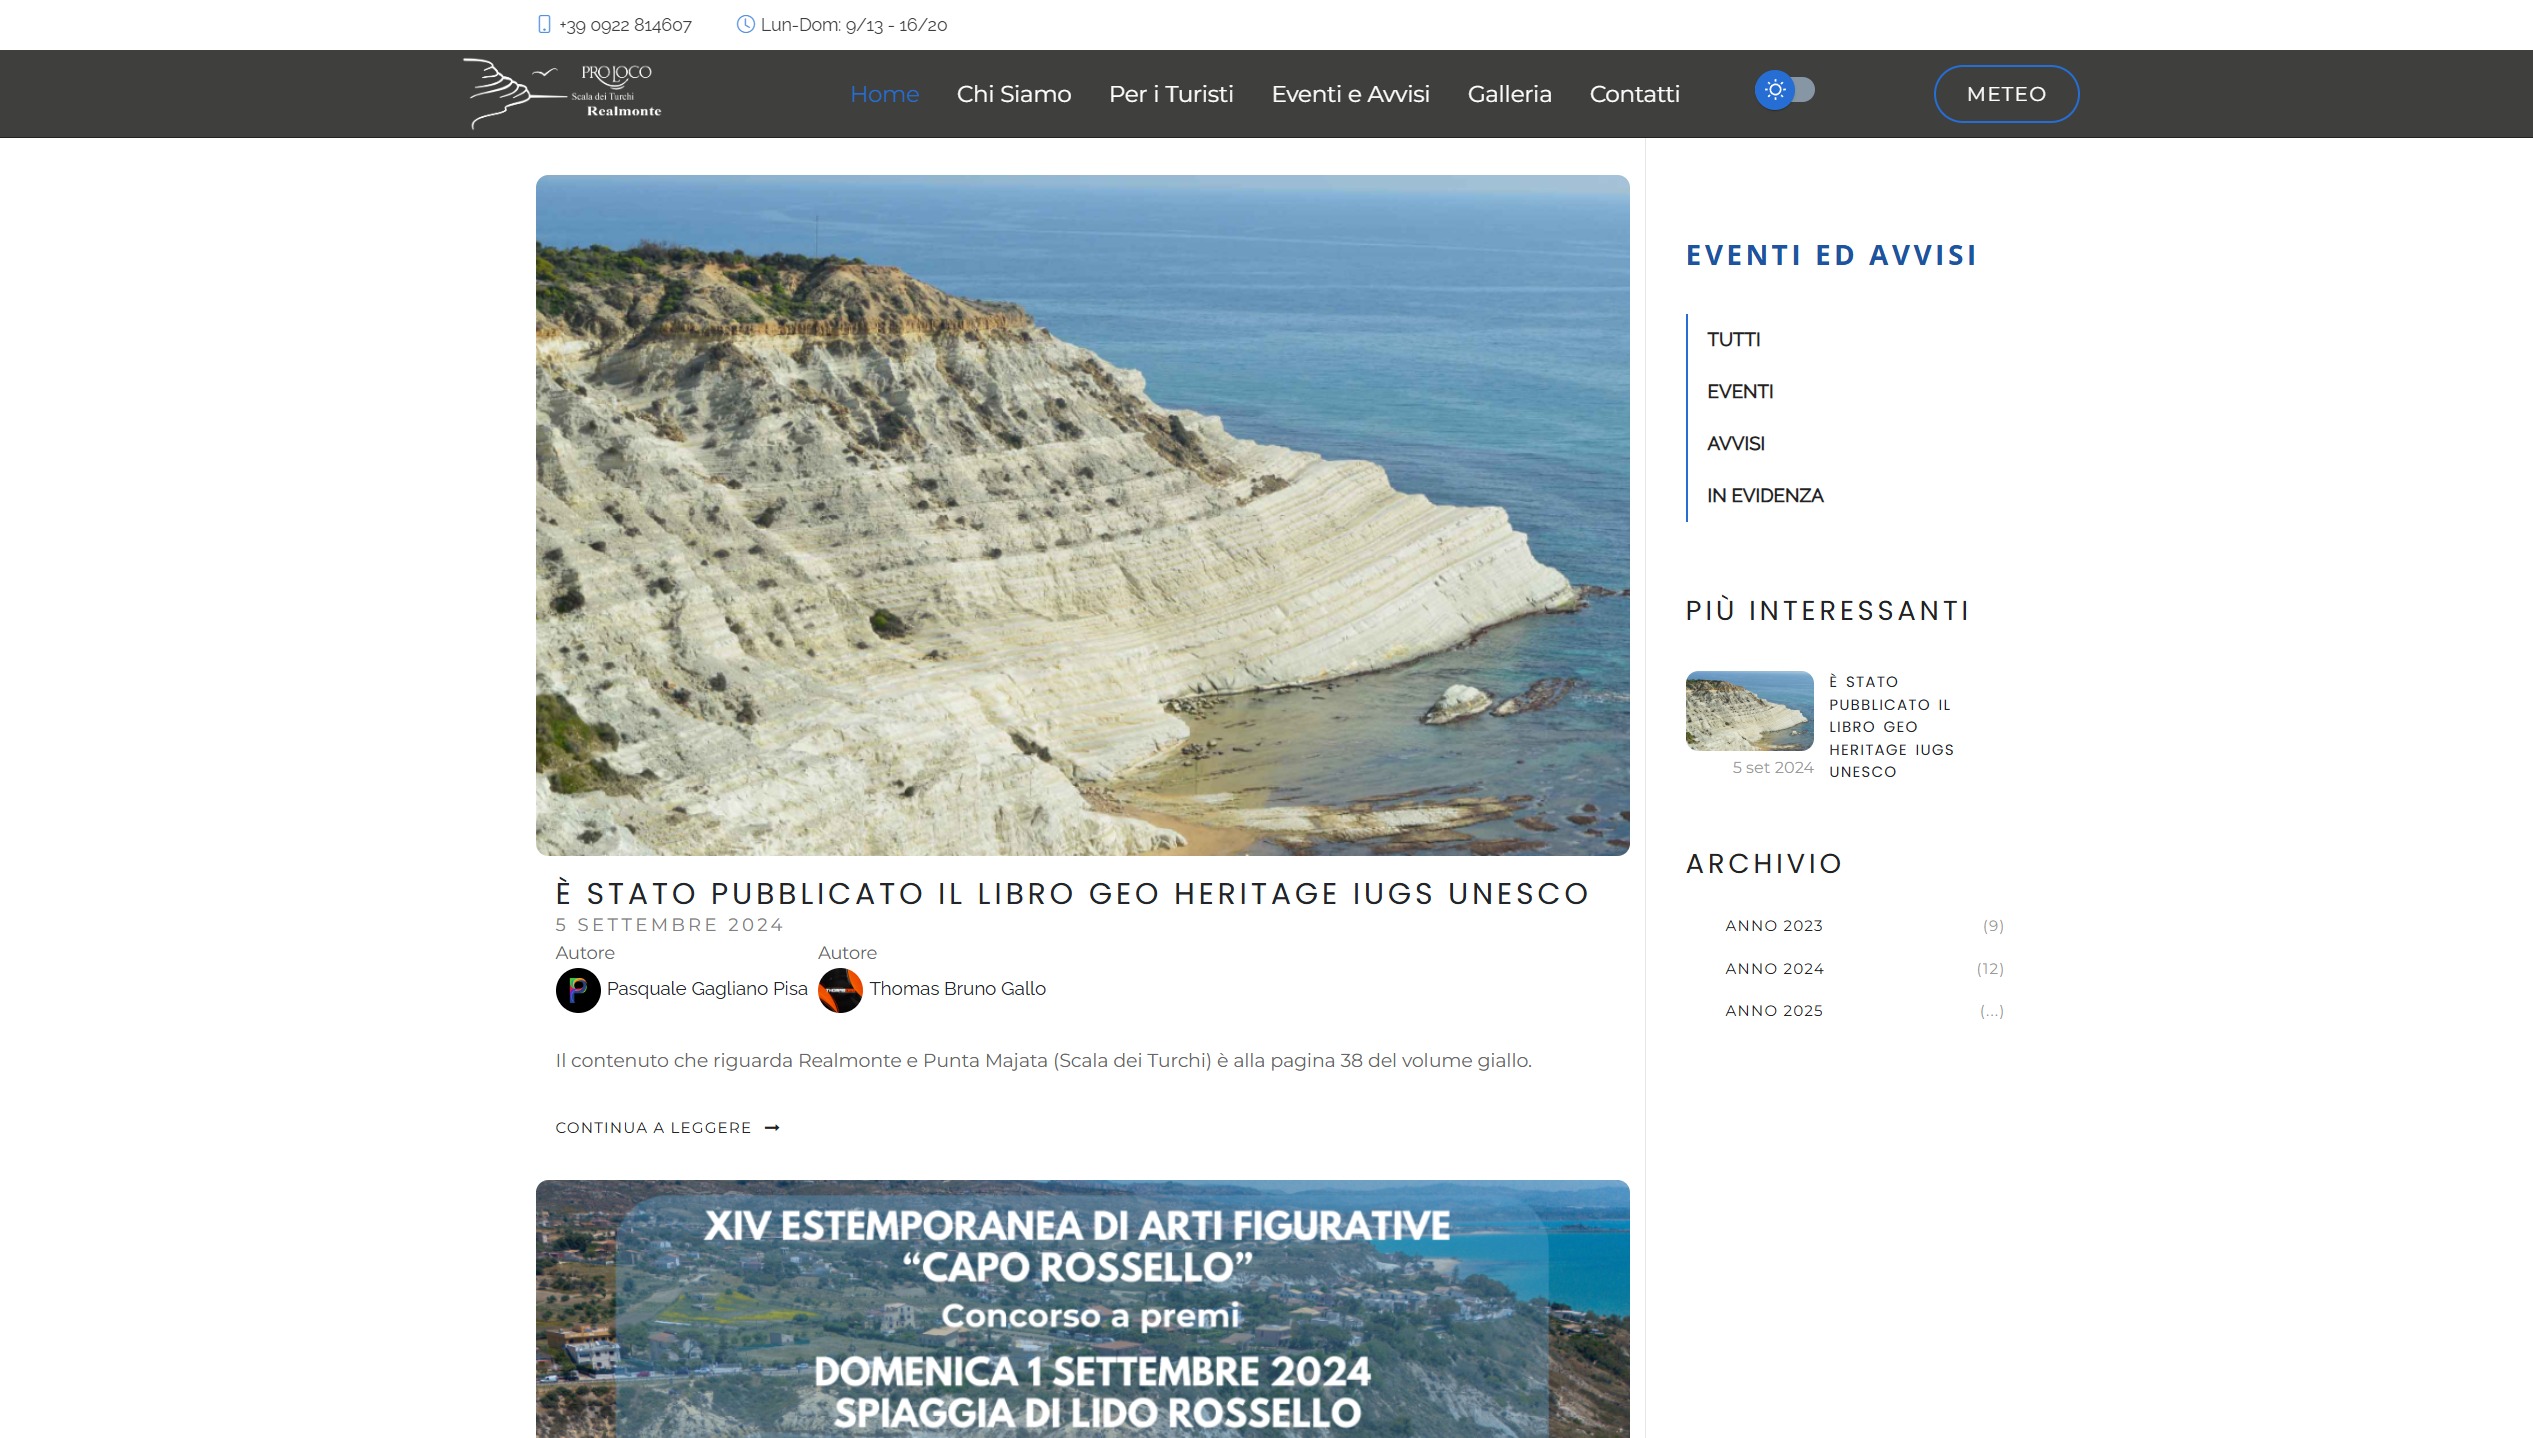Select the Eventi filter in sidebar
This screenshot has height=1438, width=2533.
click(x=1739, y=392)
